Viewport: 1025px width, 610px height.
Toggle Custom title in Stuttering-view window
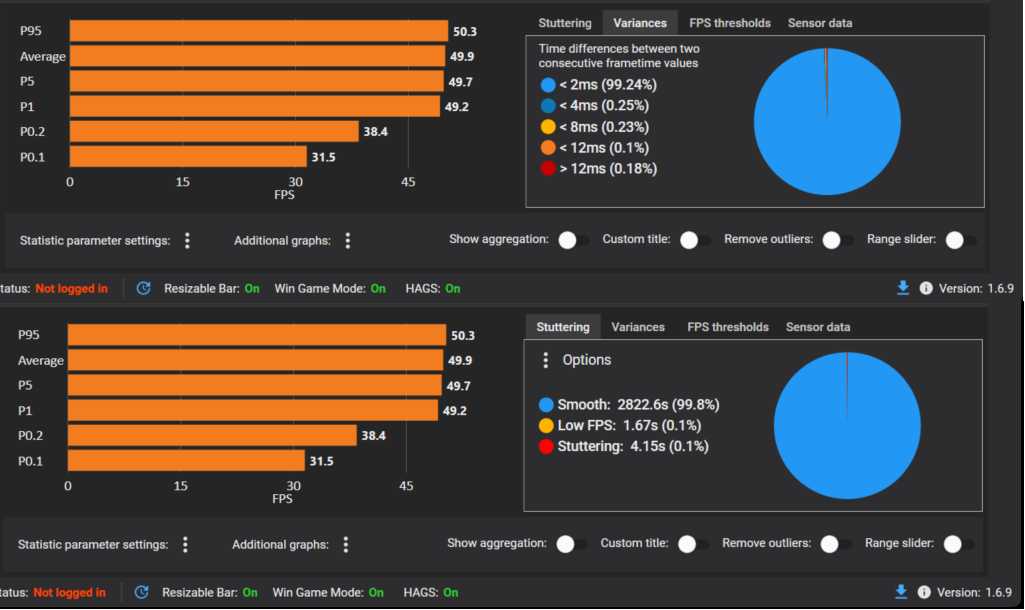pos(693,544)
